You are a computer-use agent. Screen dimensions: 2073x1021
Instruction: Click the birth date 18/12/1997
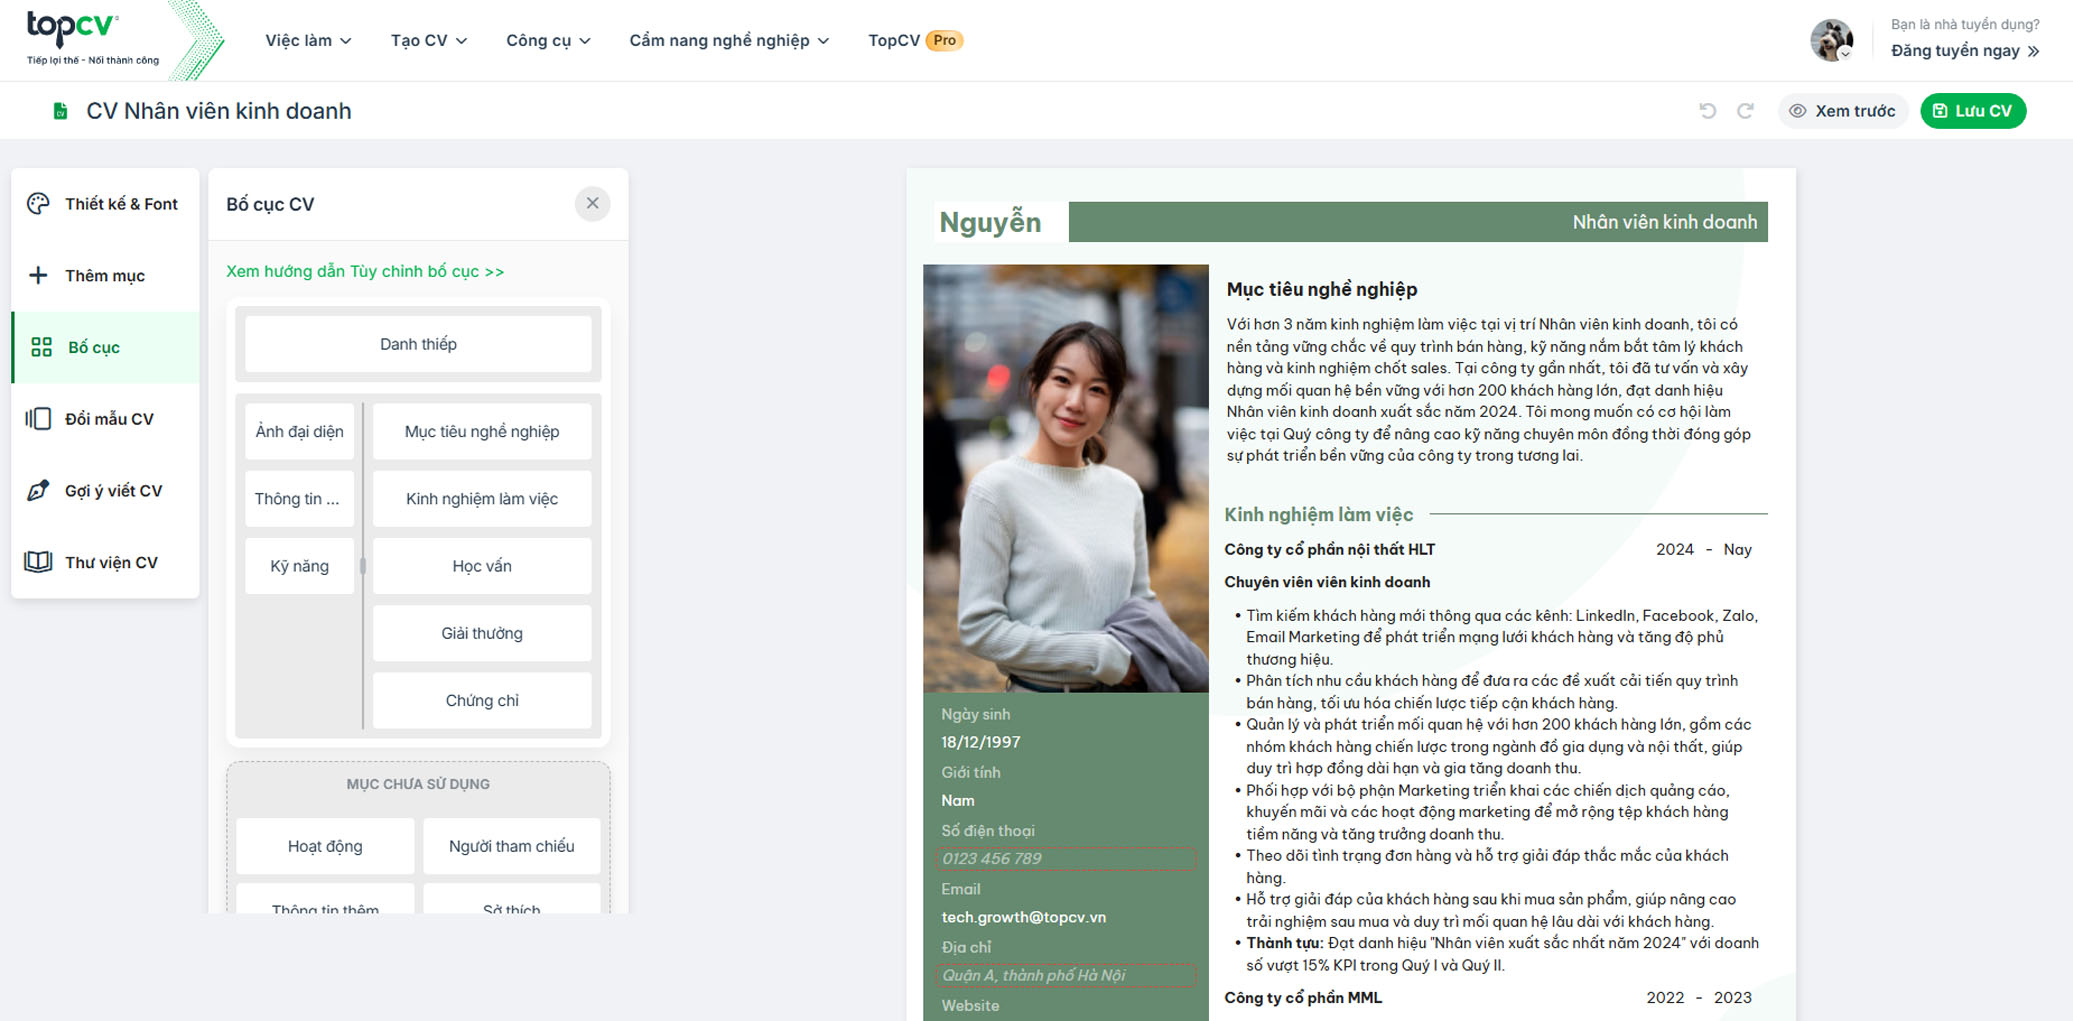coord(981,742)
